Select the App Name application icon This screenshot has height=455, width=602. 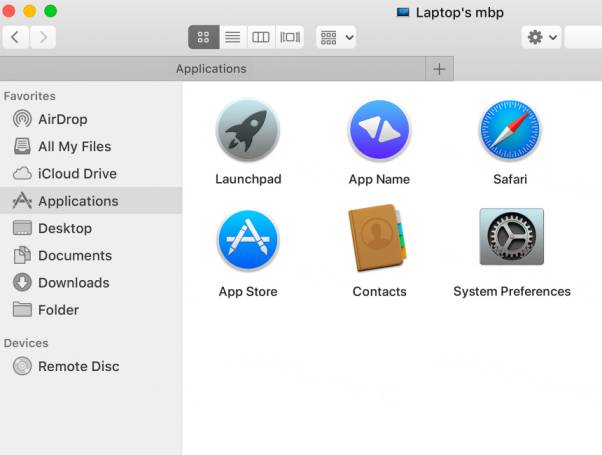[379, 131]
